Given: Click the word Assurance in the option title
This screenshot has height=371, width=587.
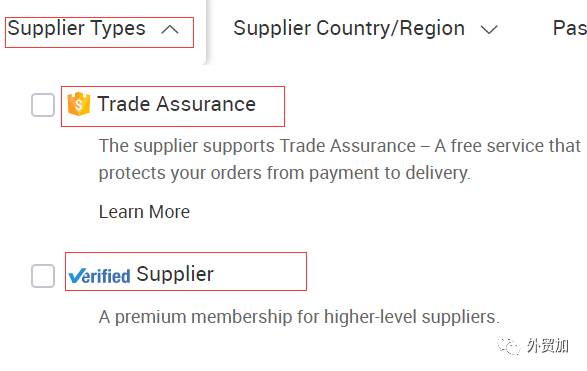Looking at the screenshot, I should [206, 104].
